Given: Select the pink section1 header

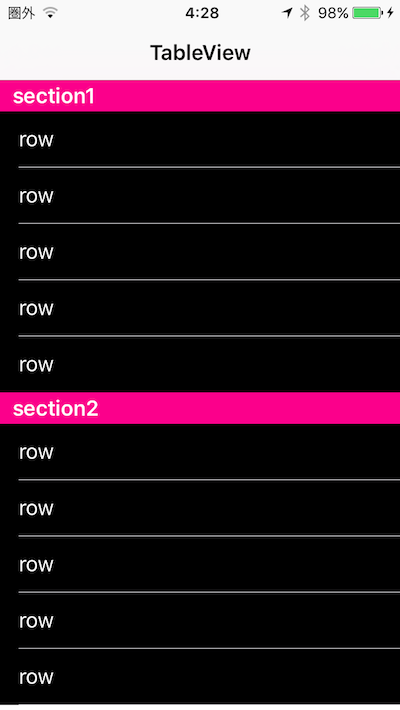Looking at the screenshot, I should [200, 96].
